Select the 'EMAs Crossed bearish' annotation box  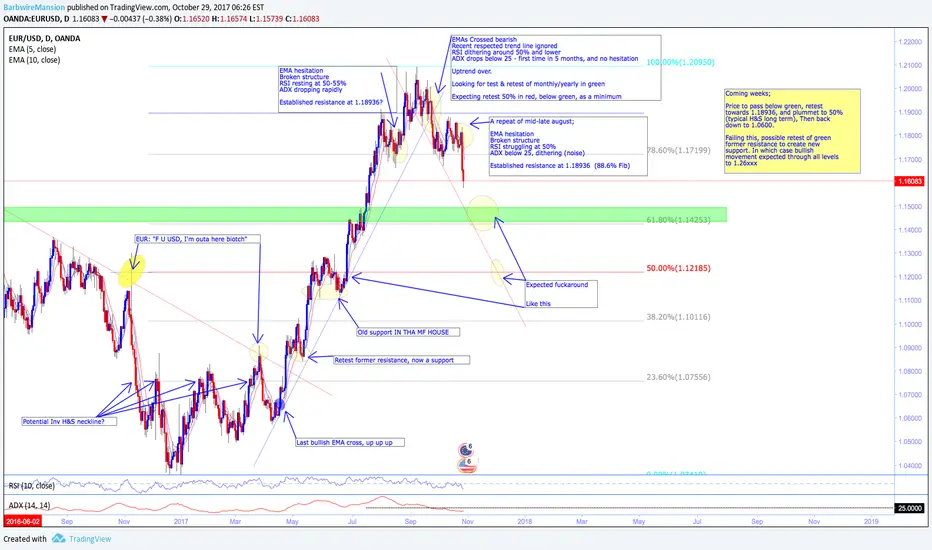[x=556, y=68]
